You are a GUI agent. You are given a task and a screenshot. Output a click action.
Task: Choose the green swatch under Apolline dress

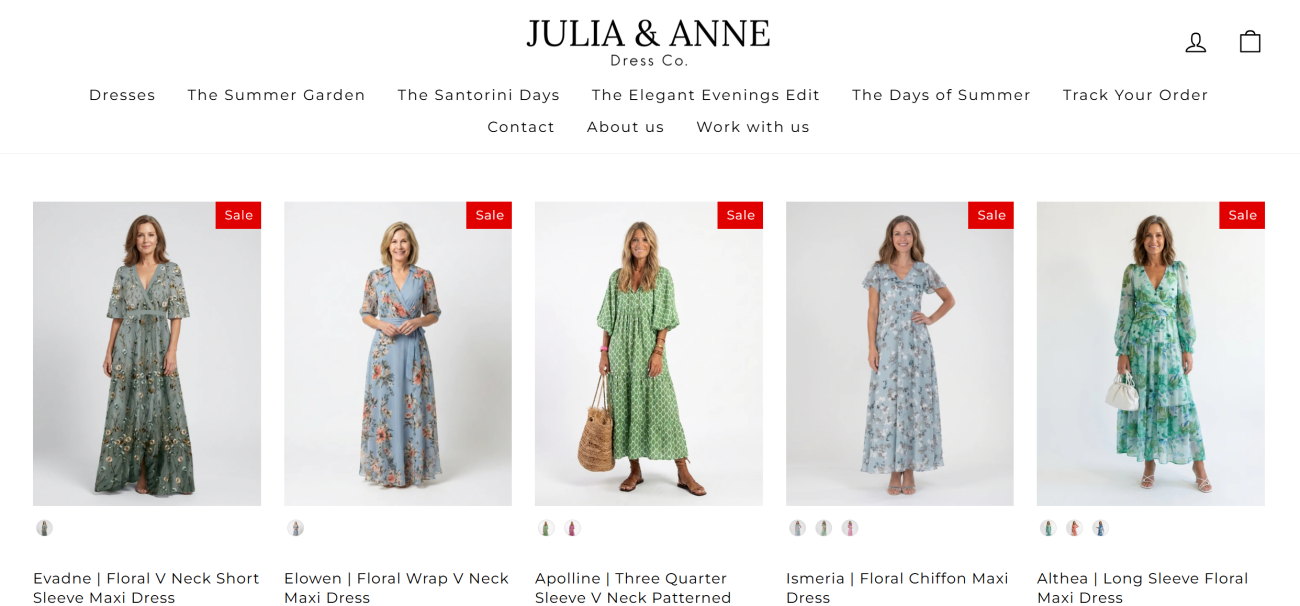546,528
